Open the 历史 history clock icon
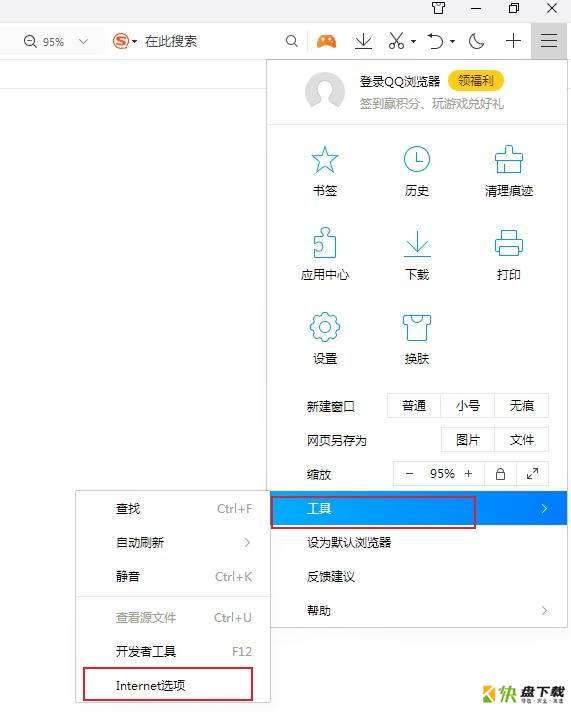571x712 pixels. pyautogui.click(x=417, y=159)
